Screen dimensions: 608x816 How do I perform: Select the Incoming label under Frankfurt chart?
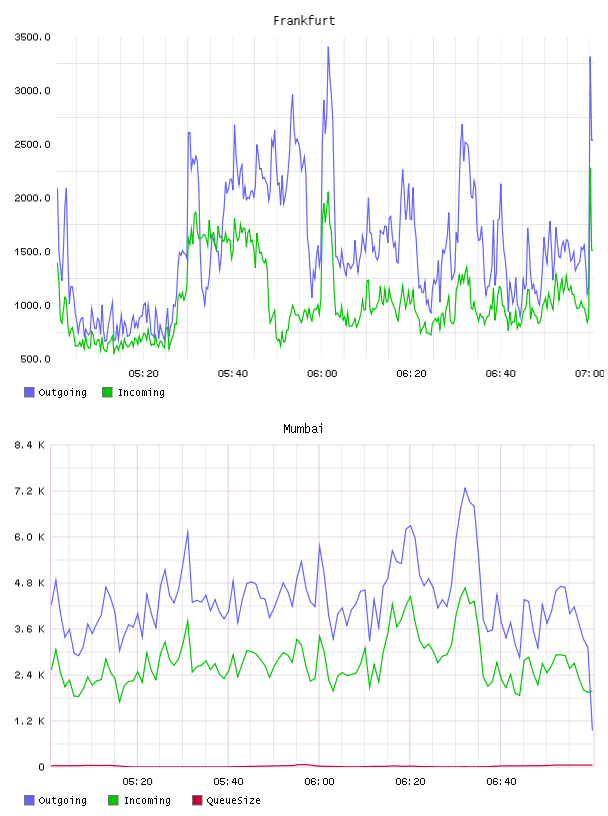[141, 393]
